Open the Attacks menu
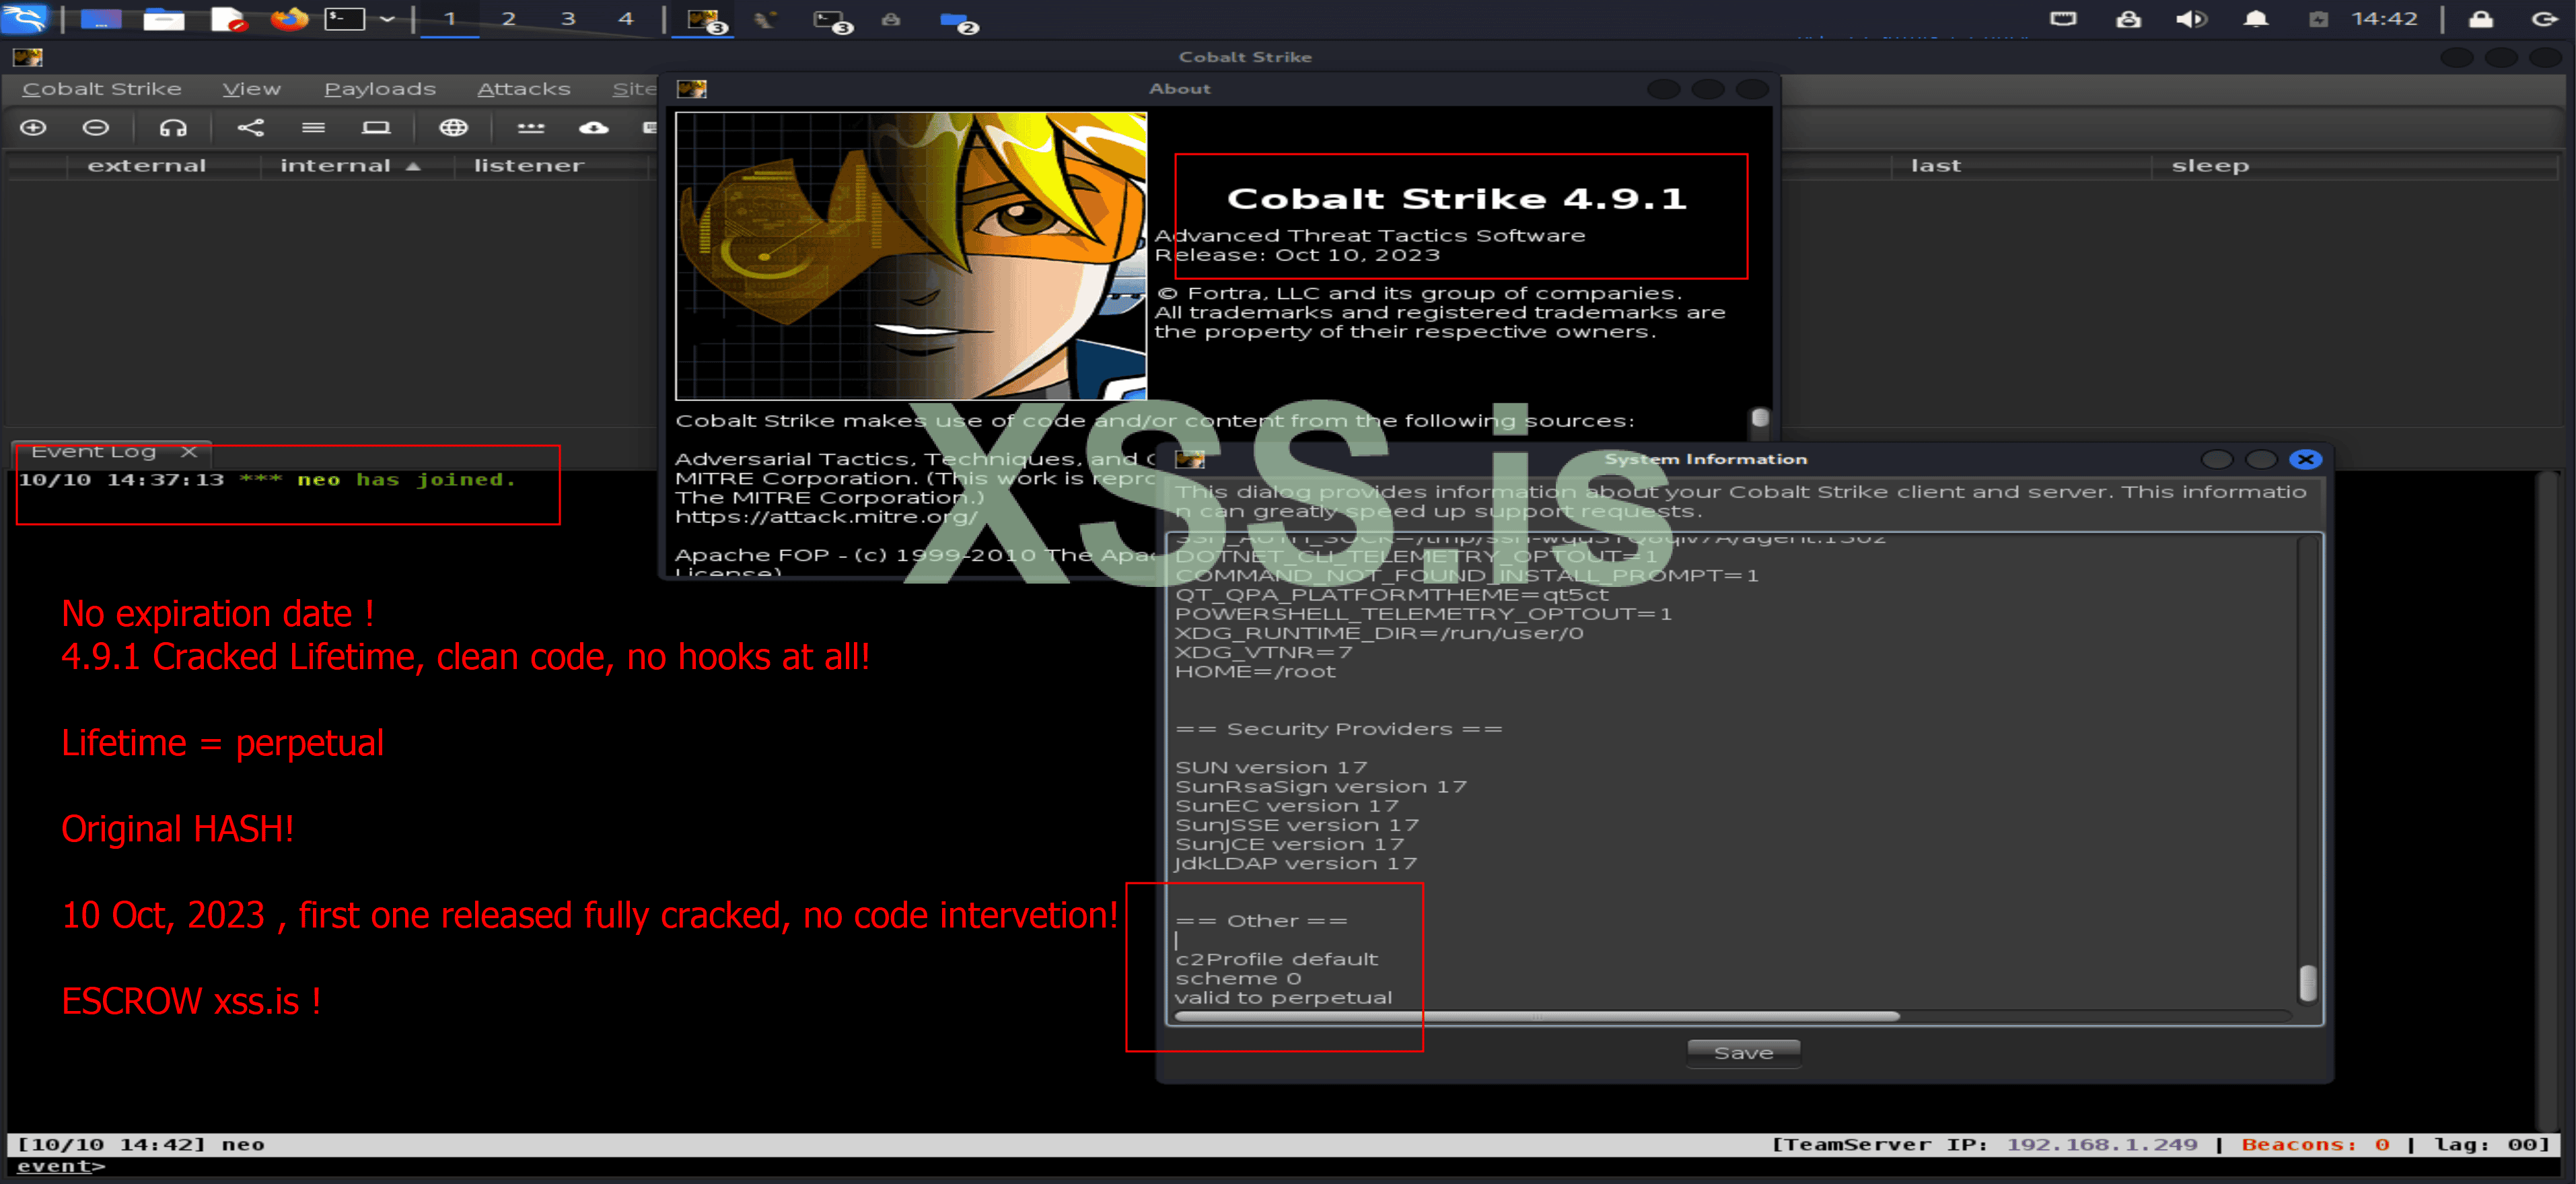The width and height of the screenshot is (2576, 1184). tap(523, 88)
